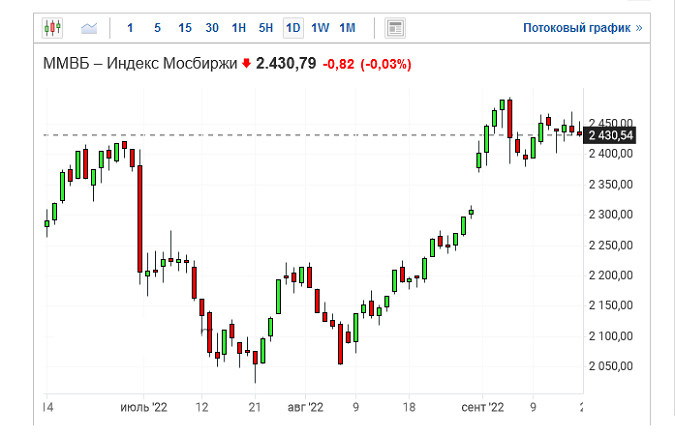Open the news panel icon in toolbar
Image resolution: width=675 pixels, height=434 pixels.
tap(395, 27)
